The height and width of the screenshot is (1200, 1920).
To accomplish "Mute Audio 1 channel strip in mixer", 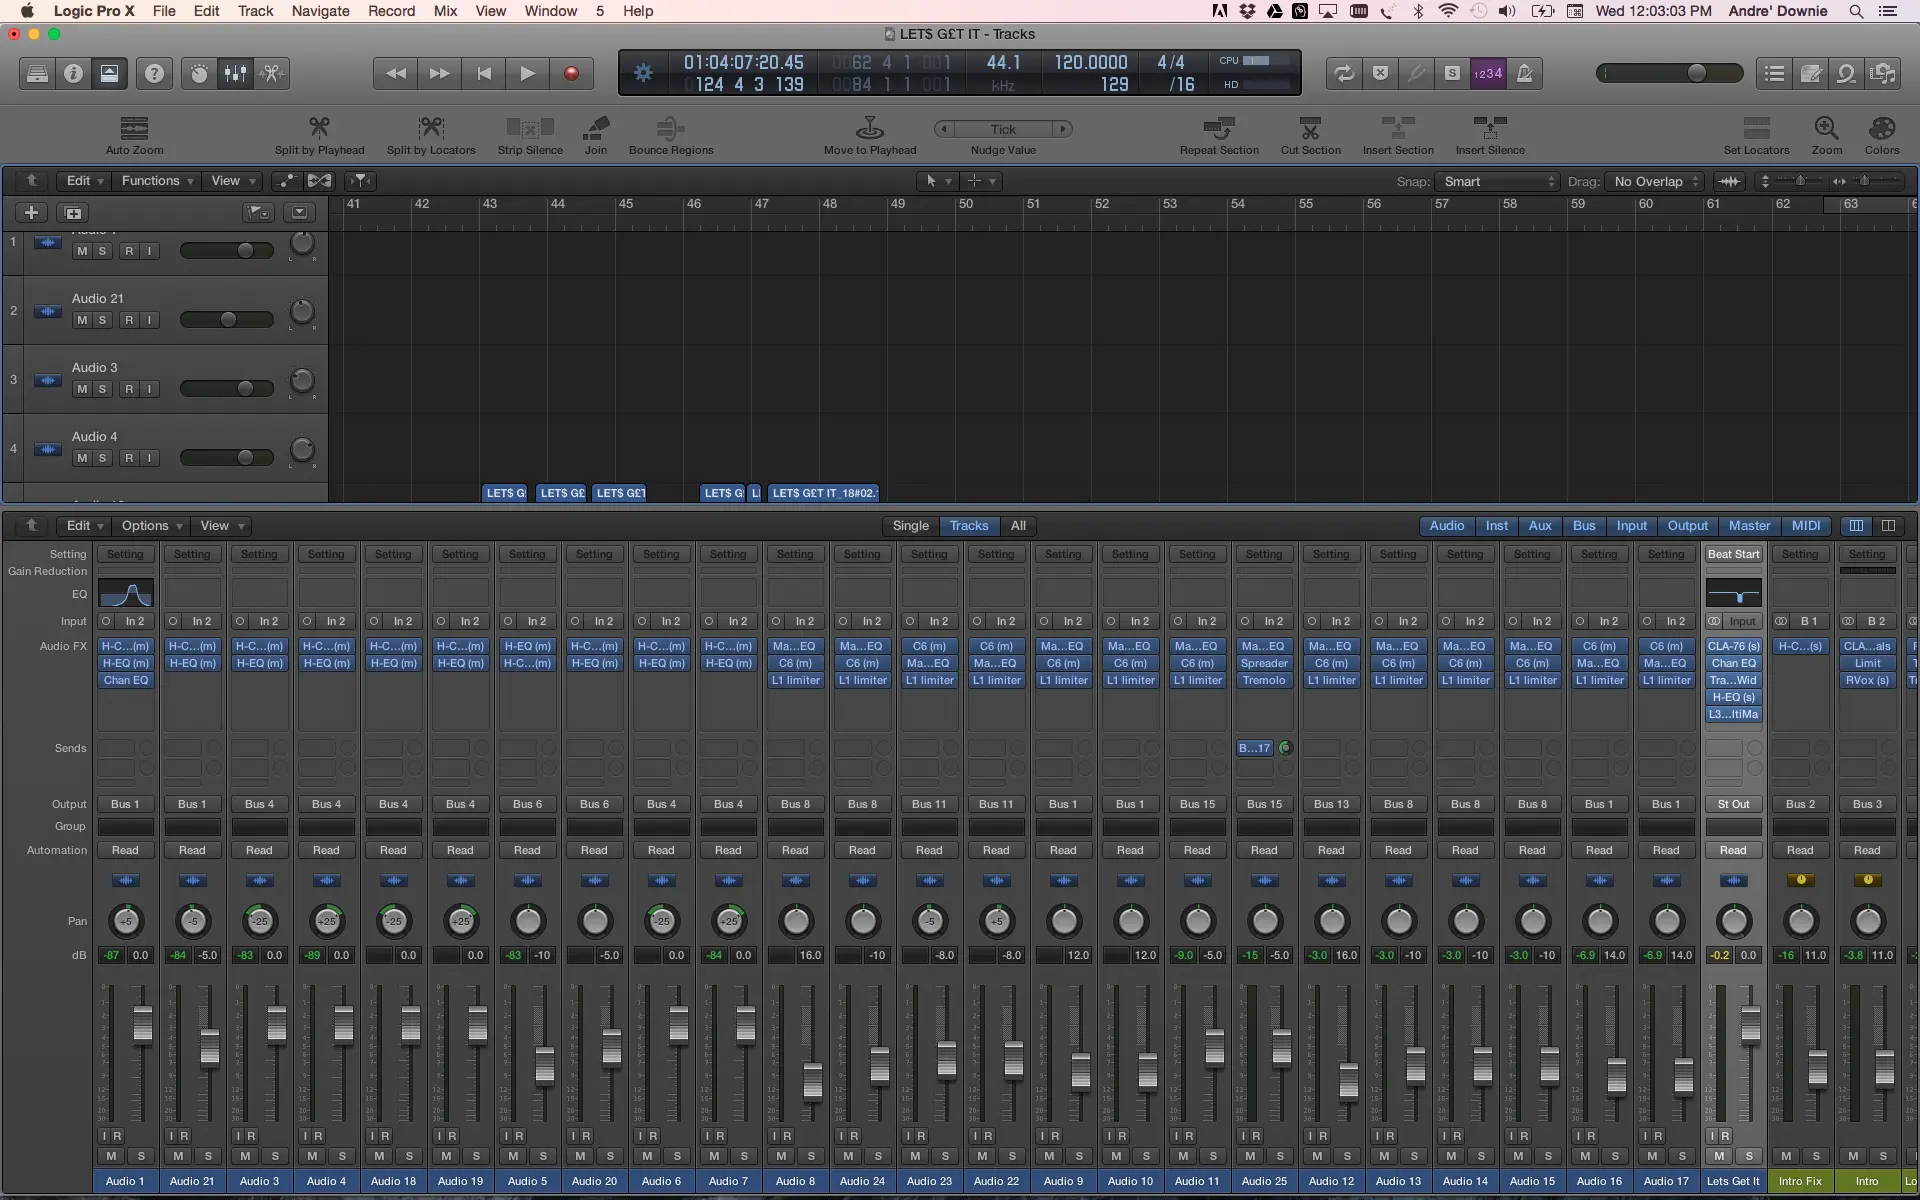I will pyautogui.click(x=111, y=1156).
